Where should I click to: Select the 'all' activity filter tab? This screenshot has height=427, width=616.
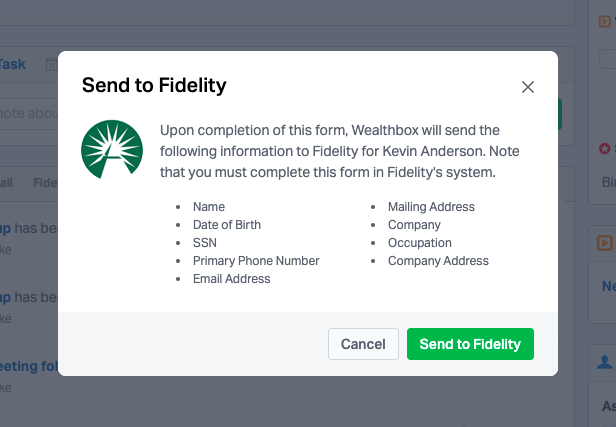(x=6, y=183)
